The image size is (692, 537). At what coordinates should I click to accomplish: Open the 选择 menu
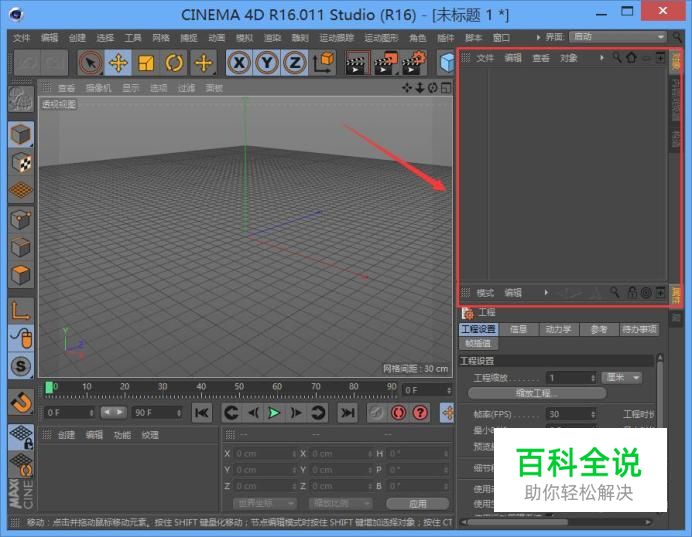point(105,38)
